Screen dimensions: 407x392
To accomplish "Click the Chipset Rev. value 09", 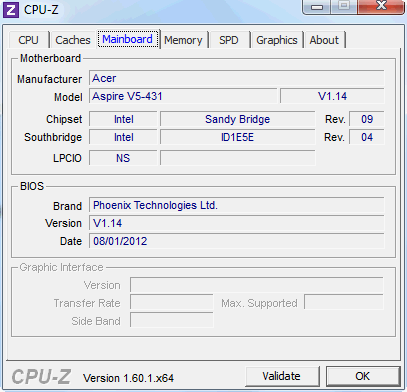I will click(367, 119).
